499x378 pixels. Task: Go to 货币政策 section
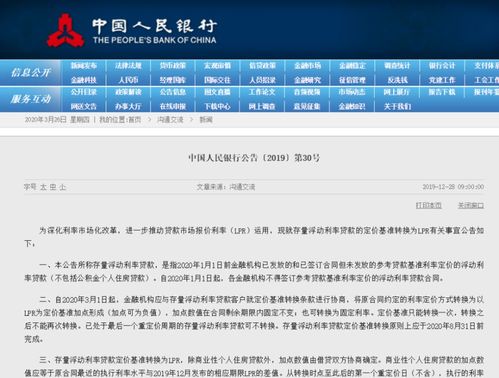click(173, 66)
